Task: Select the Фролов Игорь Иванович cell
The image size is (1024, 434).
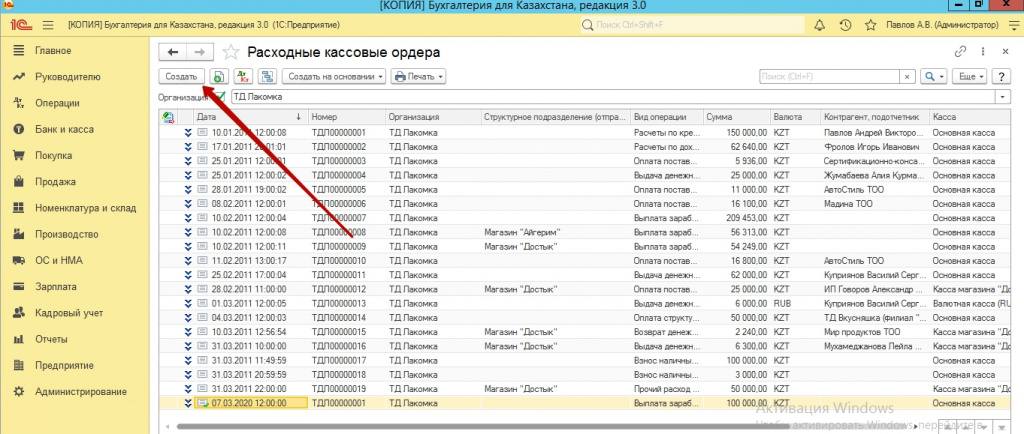Action: tap(874, 147)
